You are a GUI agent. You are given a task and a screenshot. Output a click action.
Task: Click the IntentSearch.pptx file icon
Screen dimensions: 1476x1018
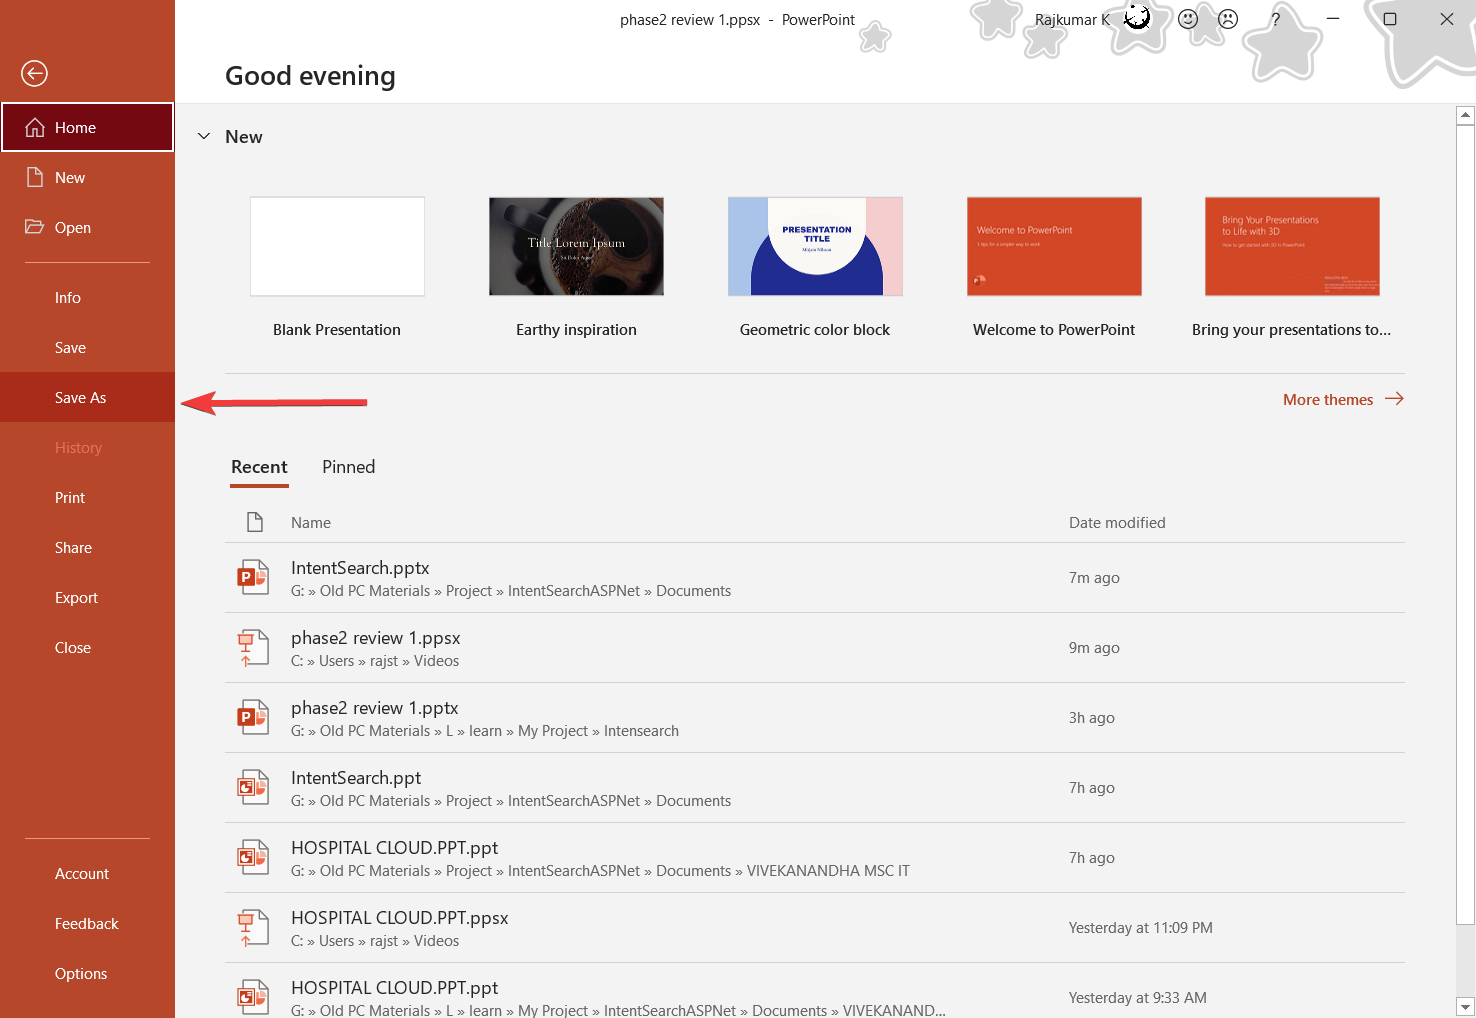point(253,578)
